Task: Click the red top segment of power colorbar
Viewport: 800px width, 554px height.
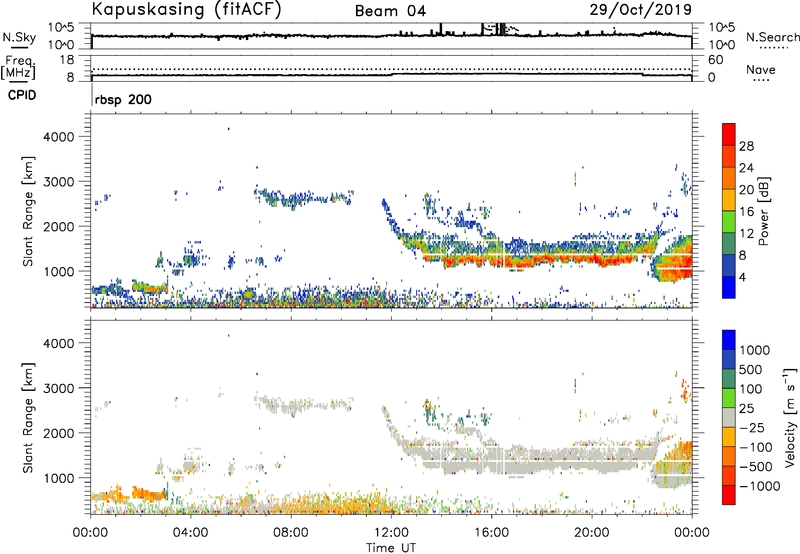Action: click(729, 134)
